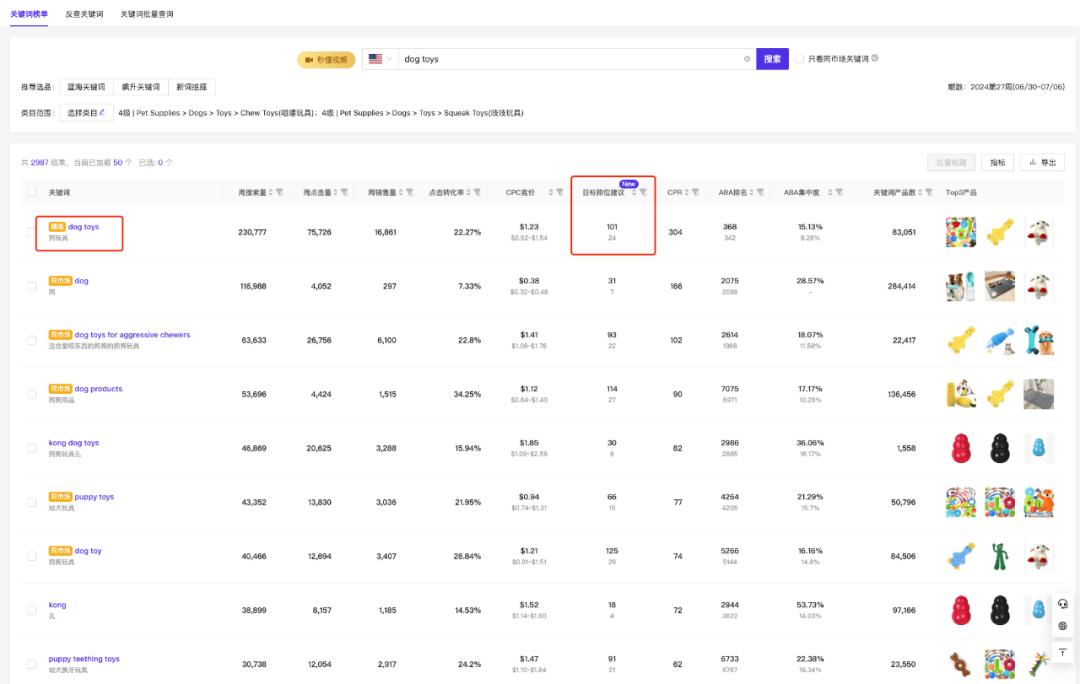
Task: Switch to 关键词榜单 tab
Action: point(29,14)
